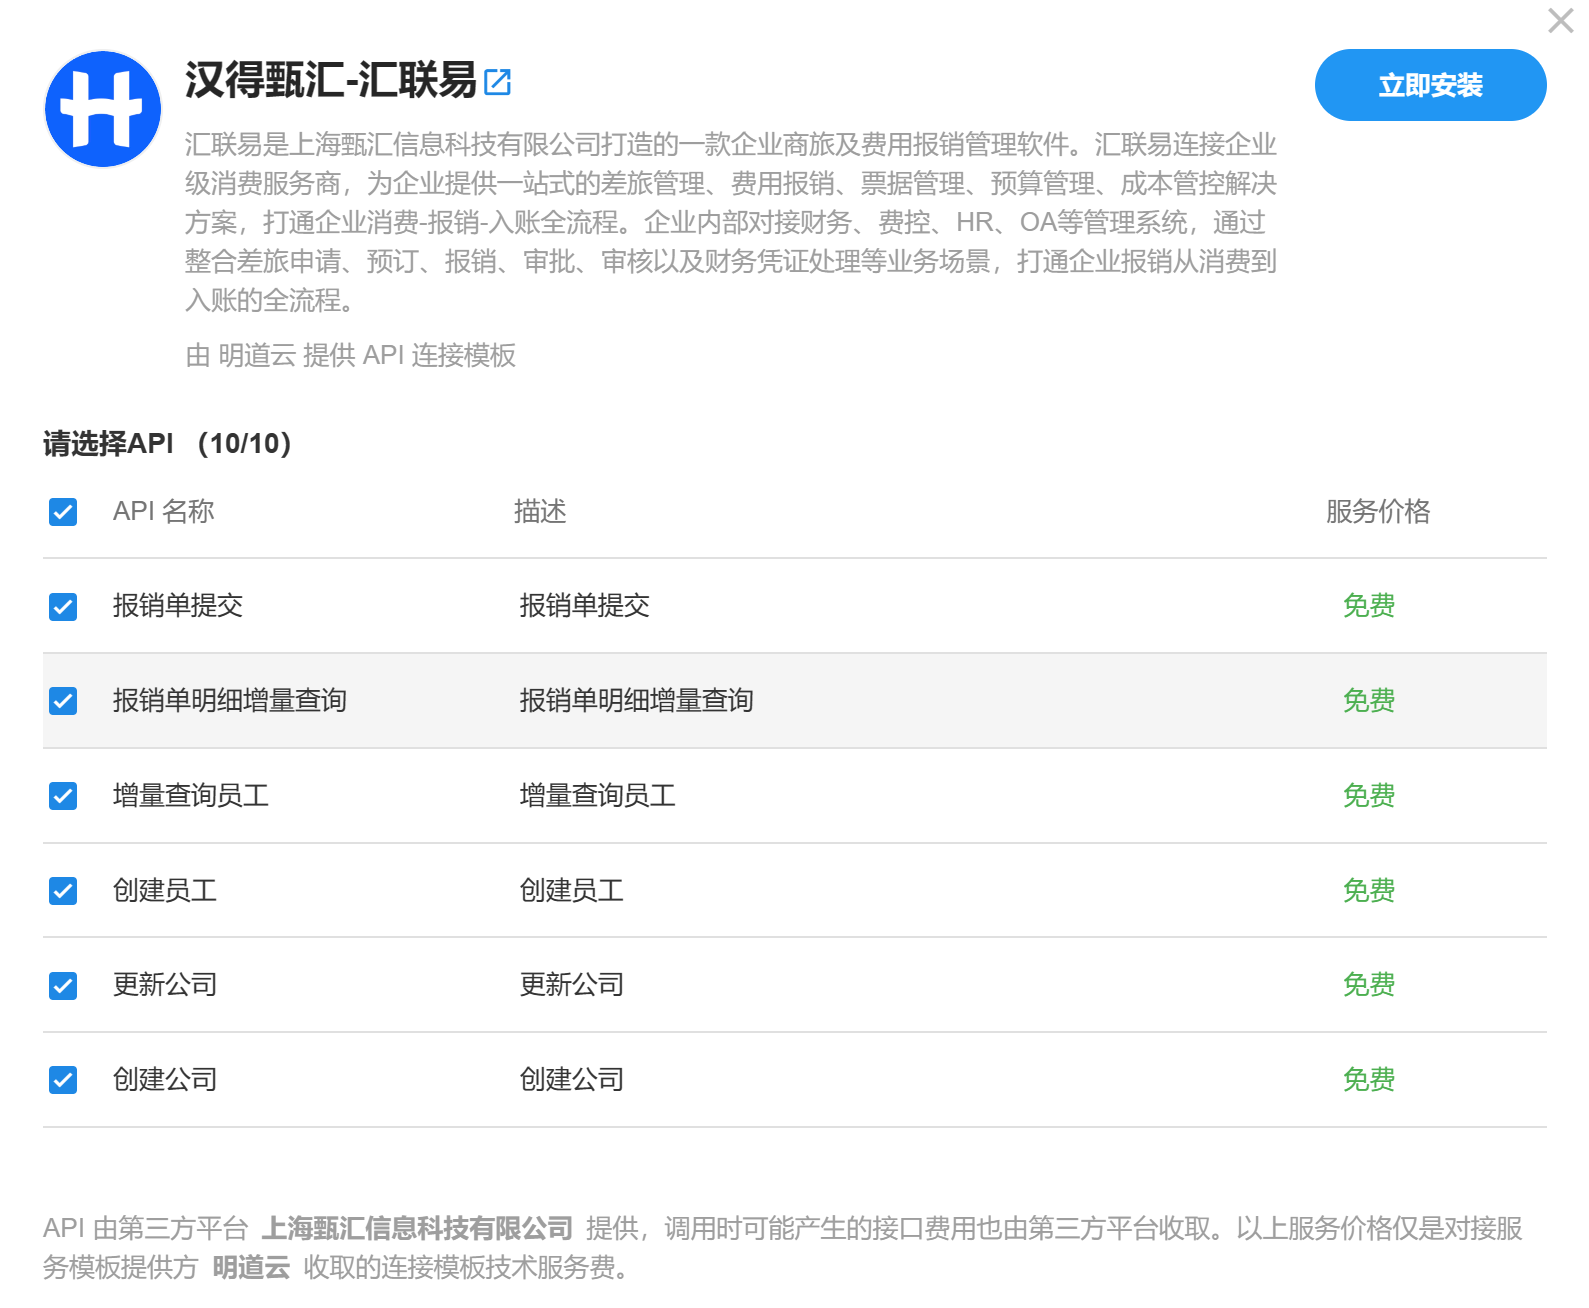Click 上海甄汇信息科技有限公司 in the footer note
Viewport: 1589px width, 1308px height.
417,1228
